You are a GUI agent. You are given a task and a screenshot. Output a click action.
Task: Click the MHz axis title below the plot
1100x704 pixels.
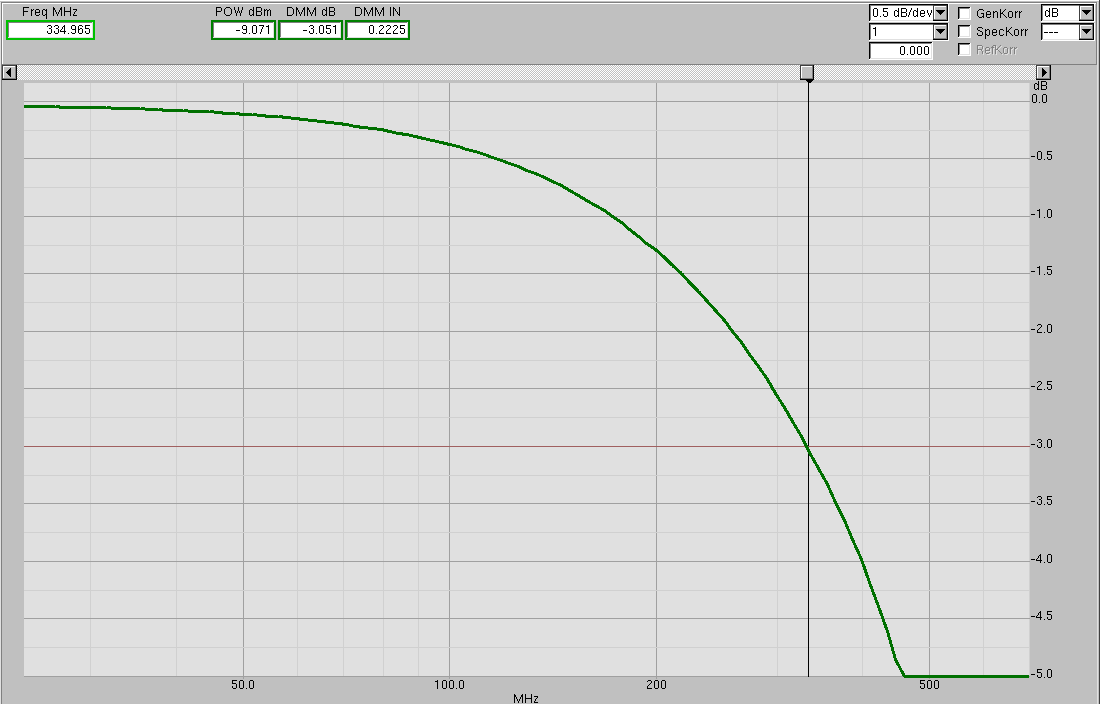525,698
